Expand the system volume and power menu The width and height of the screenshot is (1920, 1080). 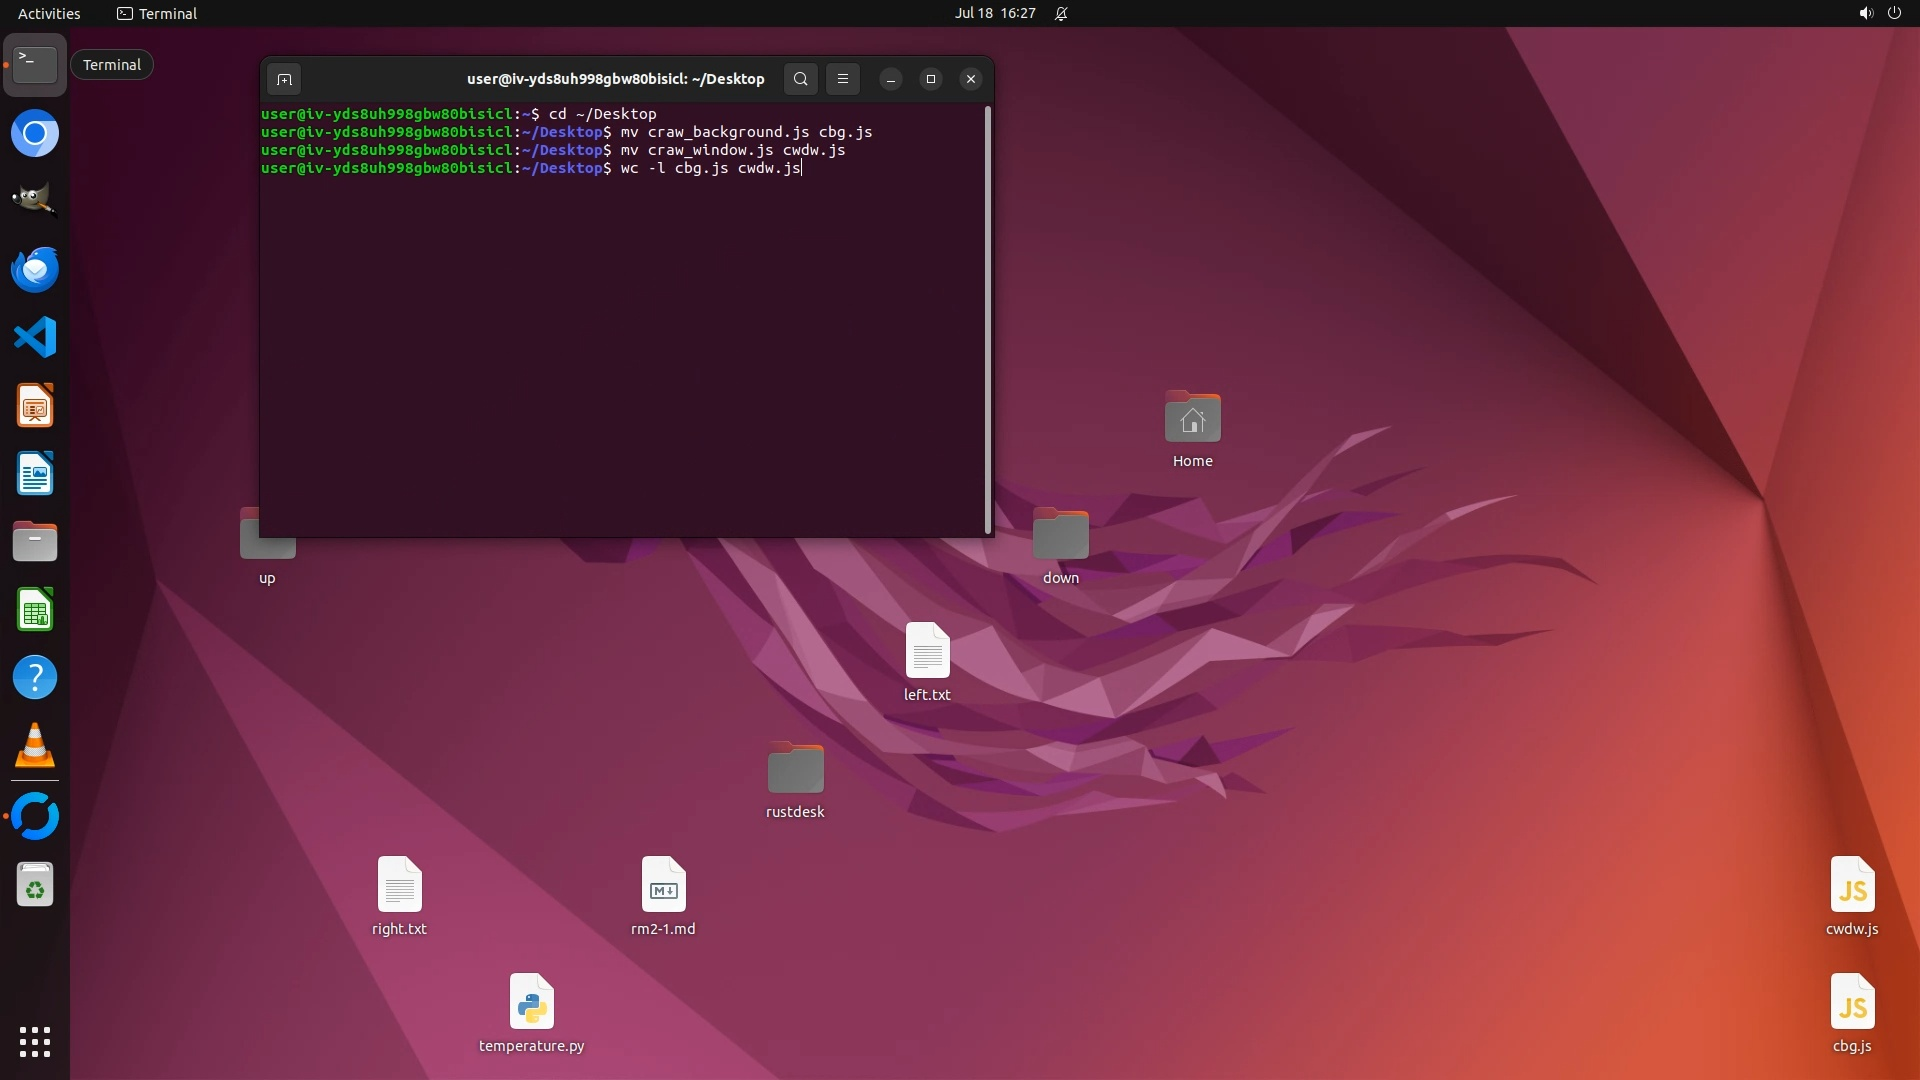(x=1879, y=13)
